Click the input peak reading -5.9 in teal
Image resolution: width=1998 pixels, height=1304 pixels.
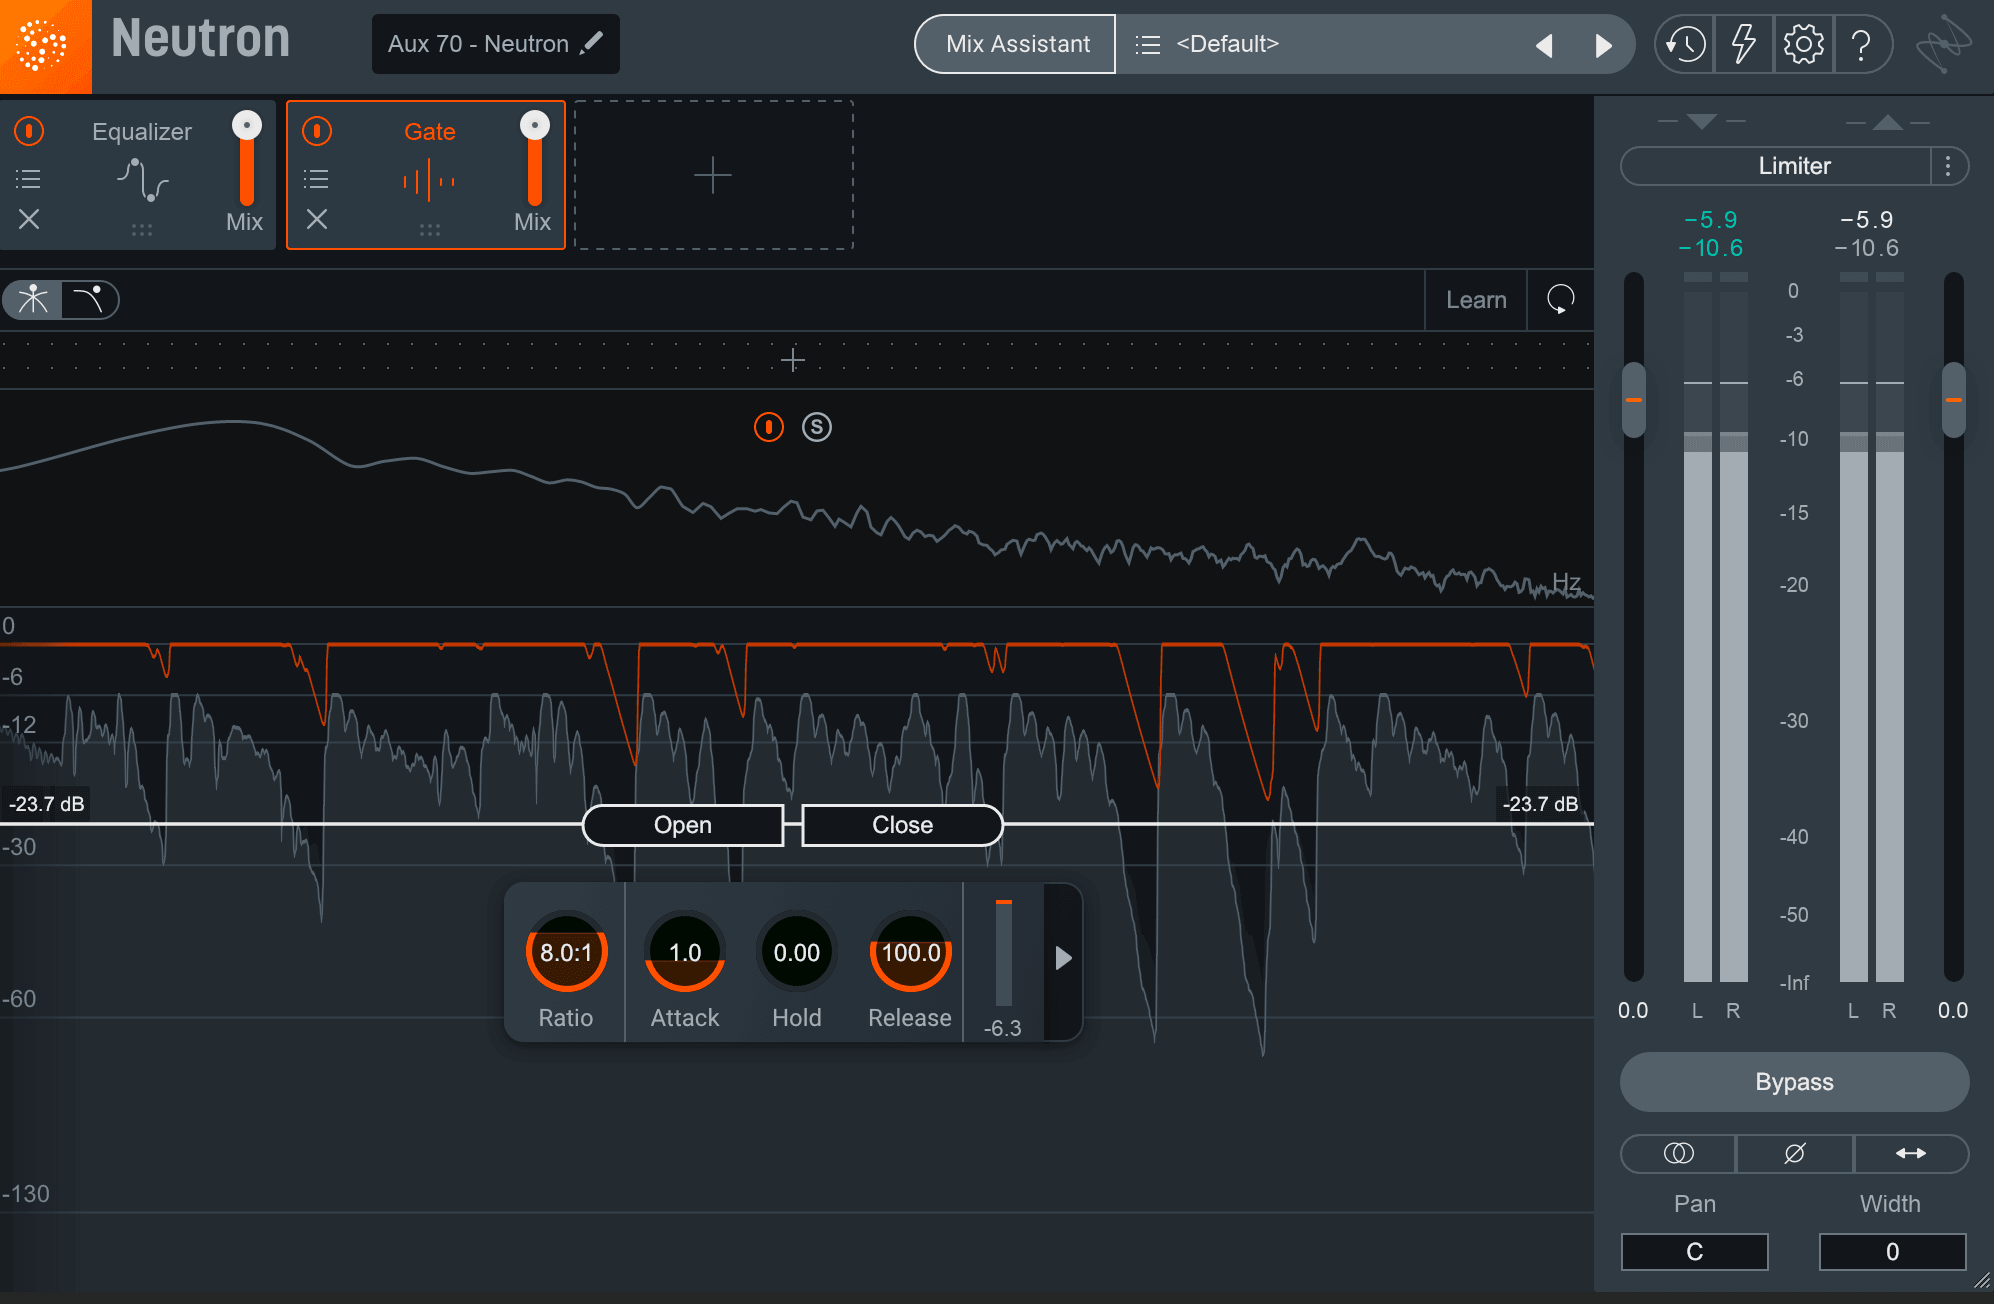click(x=1711, y=219)
